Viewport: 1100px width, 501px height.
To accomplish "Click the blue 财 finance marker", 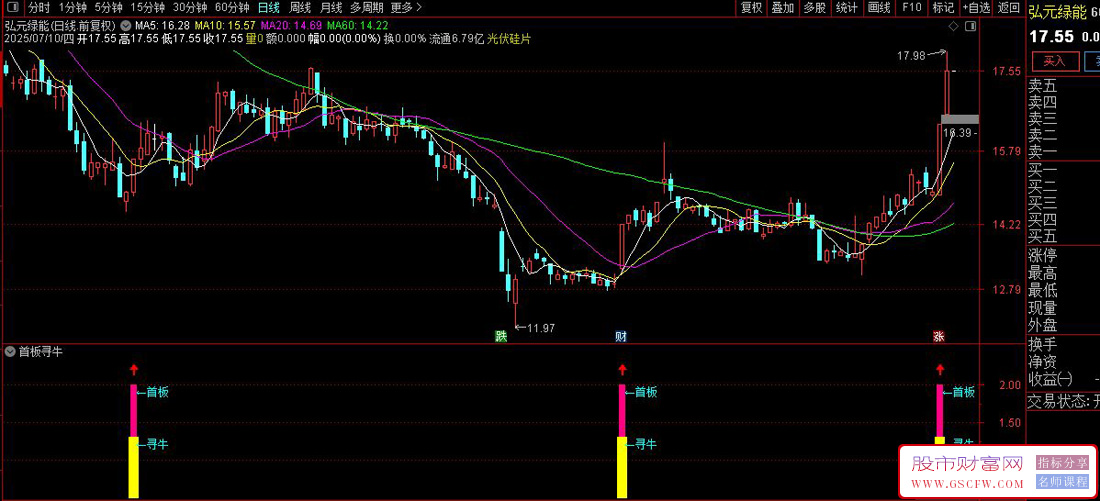I will (620, 336).
